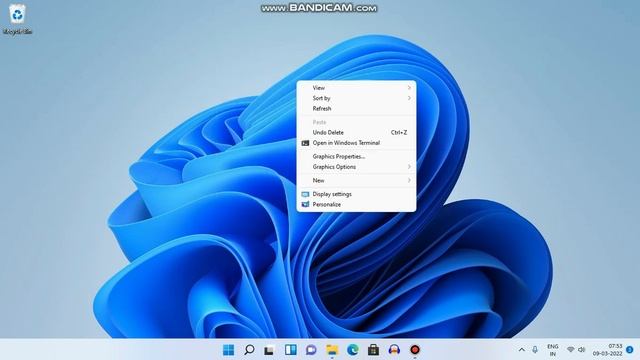Open the Widgets panel icon

[x=291, y=350]
